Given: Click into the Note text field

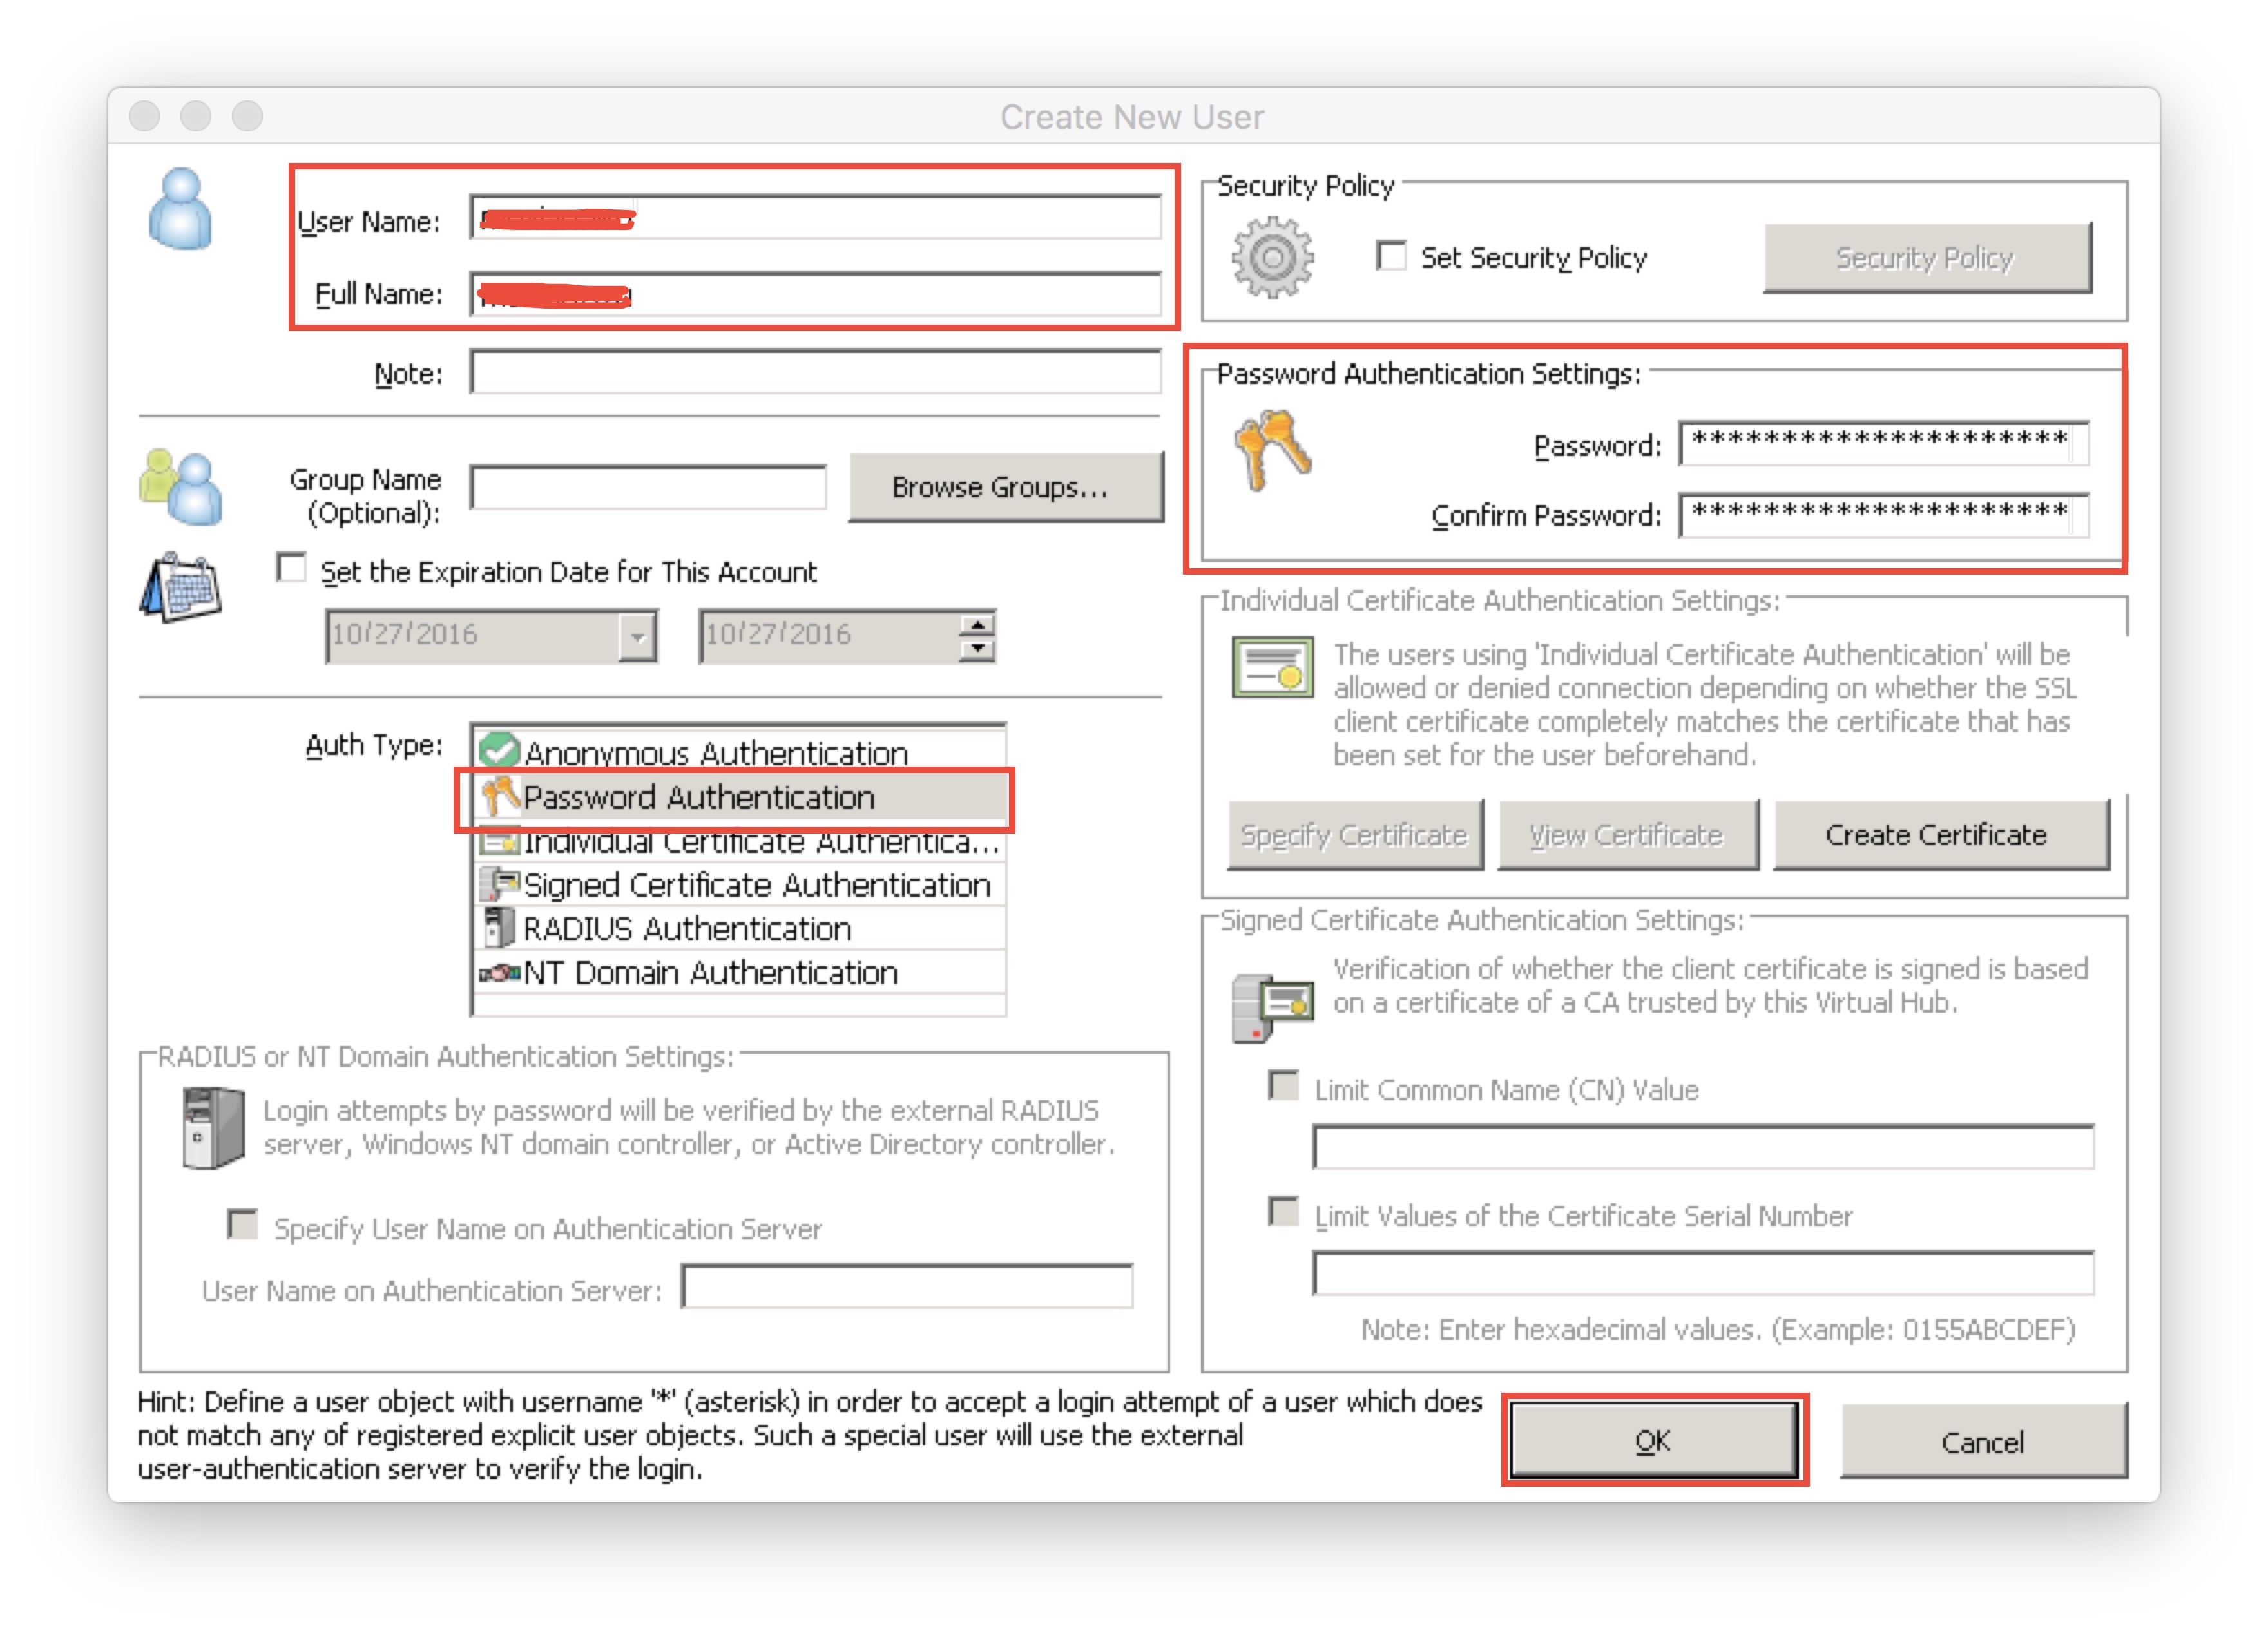Looking at the screenshot, I should click(815, 373).
